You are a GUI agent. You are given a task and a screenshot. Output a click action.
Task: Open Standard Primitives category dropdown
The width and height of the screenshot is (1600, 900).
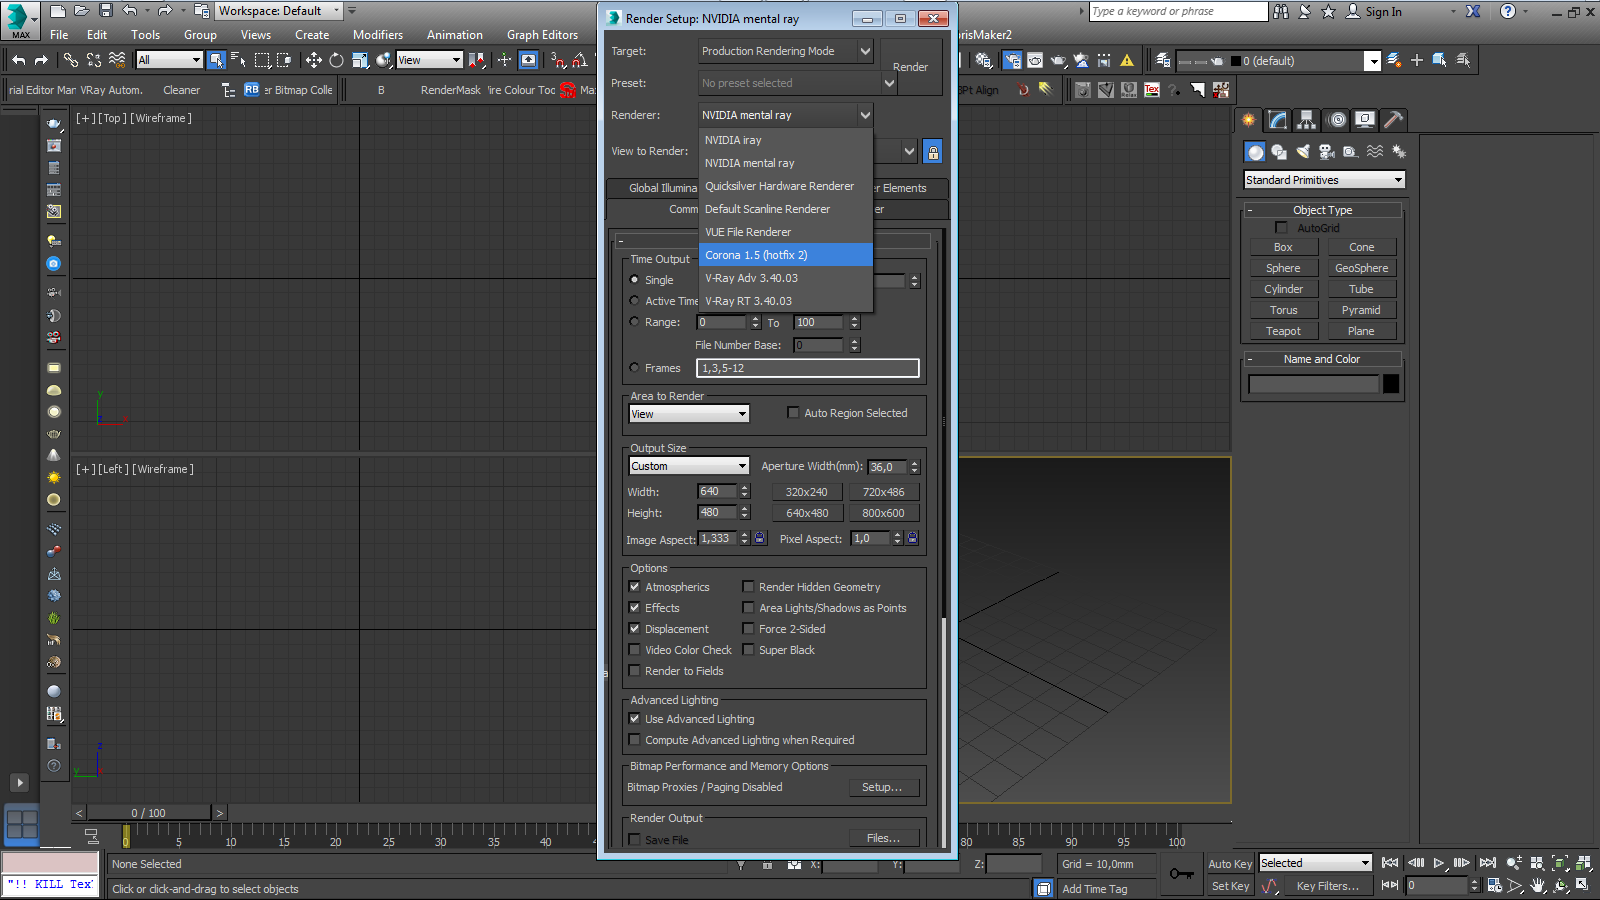(1325, 180)
